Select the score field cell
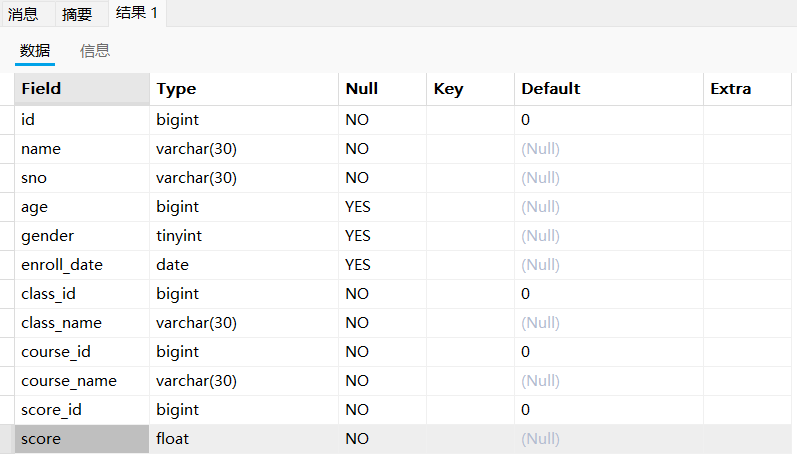797x456 pixels. [x=82, y=439]
